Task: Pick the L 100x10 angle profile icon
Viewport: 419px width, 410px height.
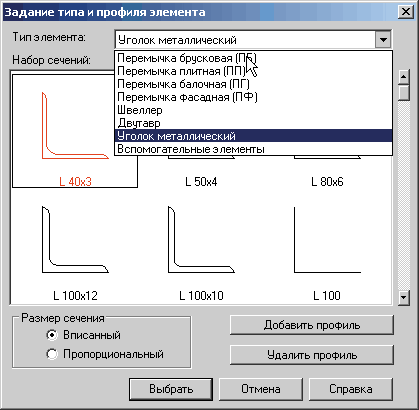Action: [x=201, y=240]
